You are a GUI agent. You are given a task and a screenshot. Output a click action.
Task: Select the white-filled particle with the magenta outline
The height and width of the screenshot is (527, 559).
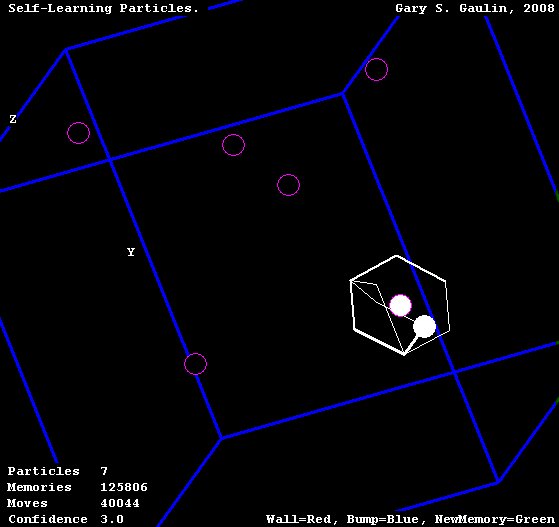coord(400,306)
